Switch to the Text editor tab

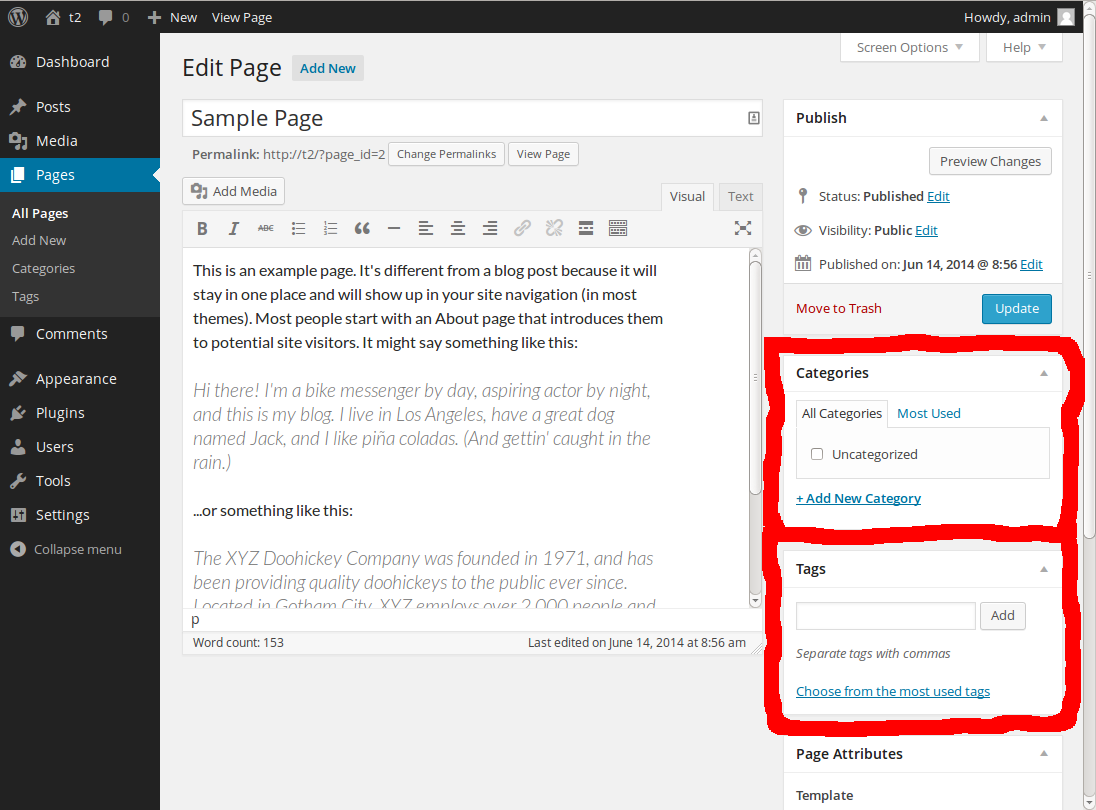click(740, 197)
